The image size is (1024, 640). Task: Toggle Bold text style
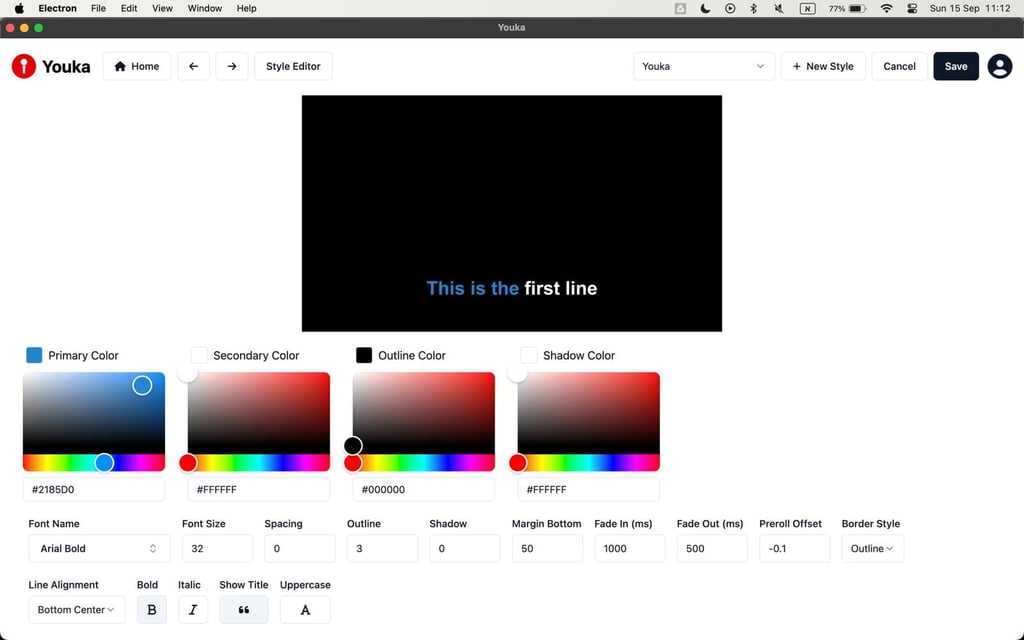pyautogui.click(x=152, y=609)
